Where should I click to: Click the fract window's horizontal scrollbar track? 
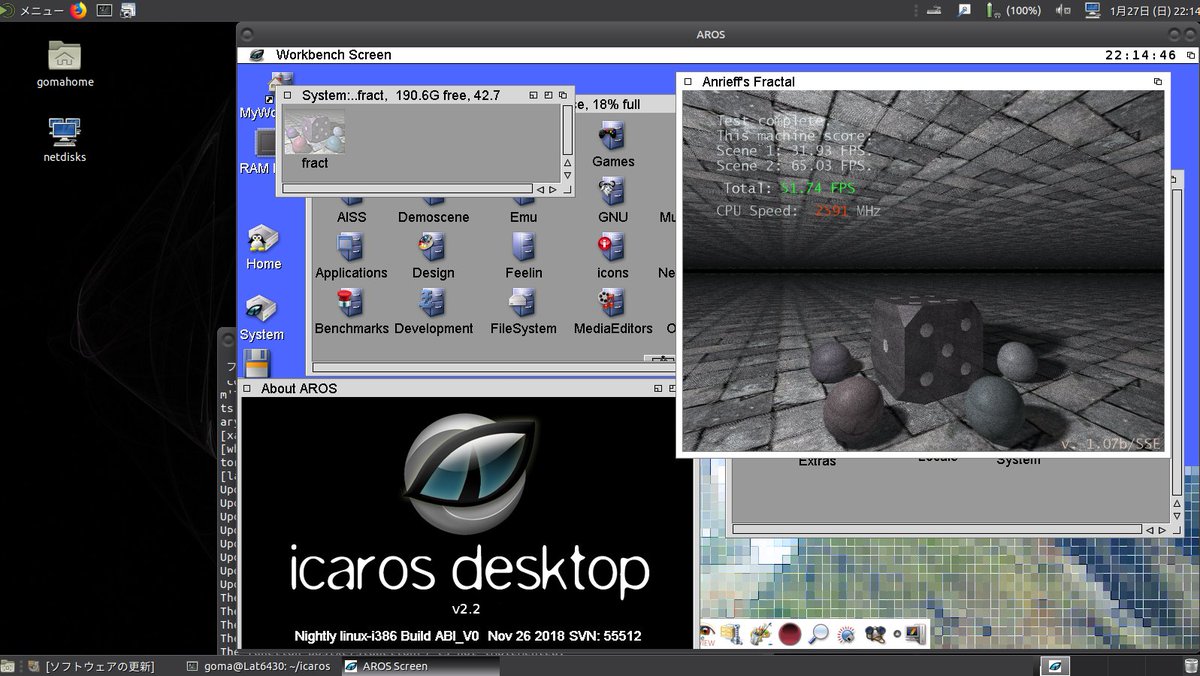pos(408,188)
